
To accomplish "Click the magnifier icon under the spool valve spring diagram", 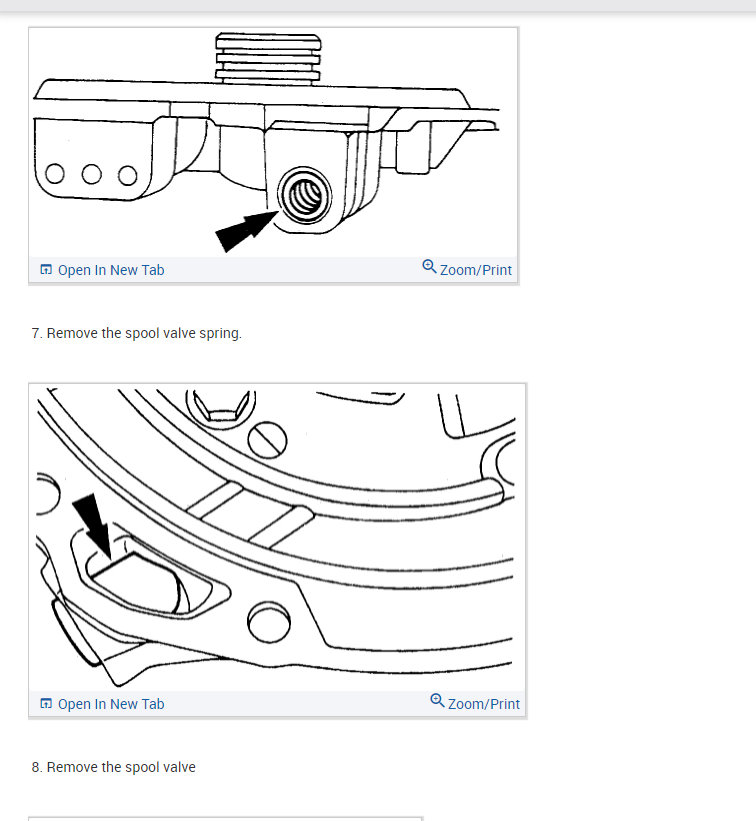I will click(x=437, y=701).
